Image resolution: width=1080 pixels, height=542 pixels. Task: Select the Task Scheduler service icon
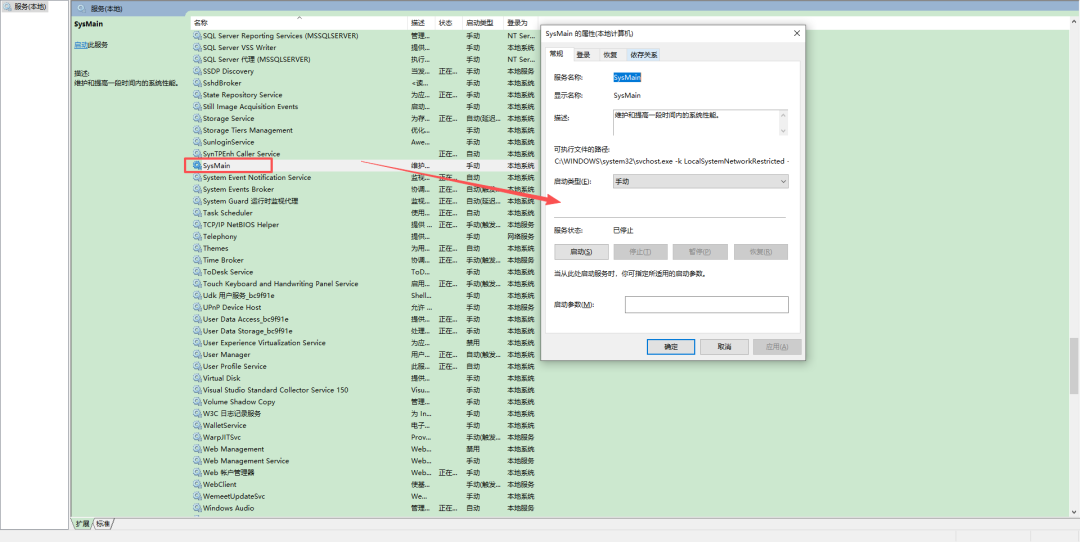click(x=197, y=213)
